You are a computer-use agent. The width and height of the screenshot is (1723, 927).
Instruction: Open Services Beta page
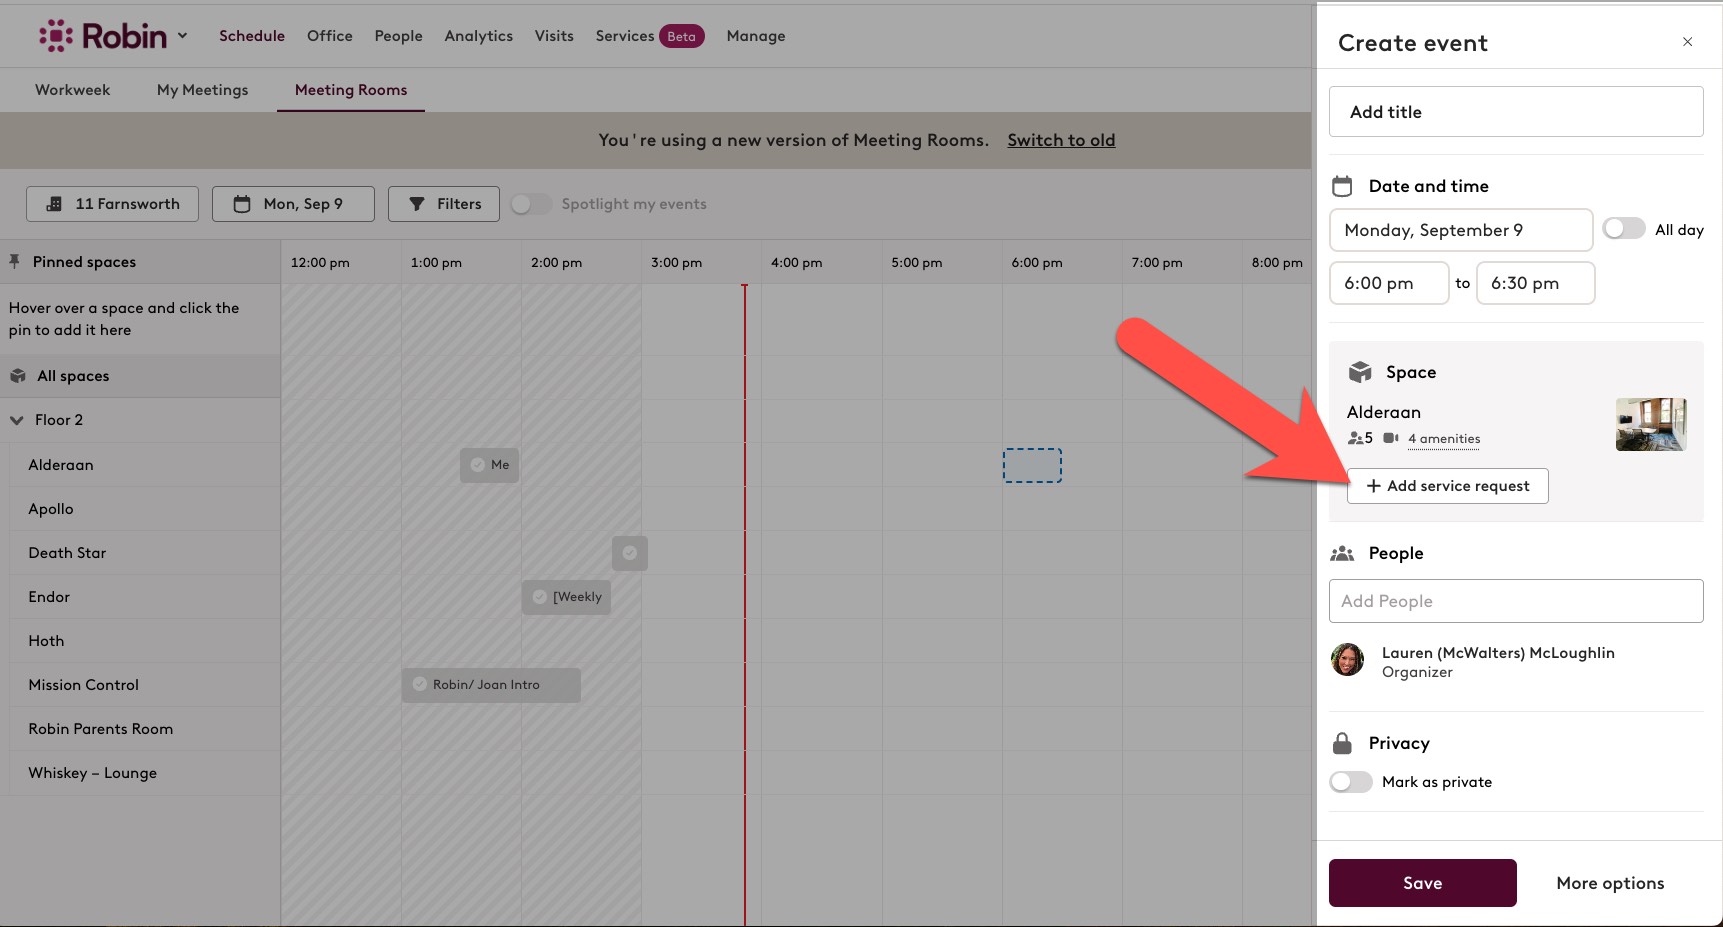(x=649, y=36)
